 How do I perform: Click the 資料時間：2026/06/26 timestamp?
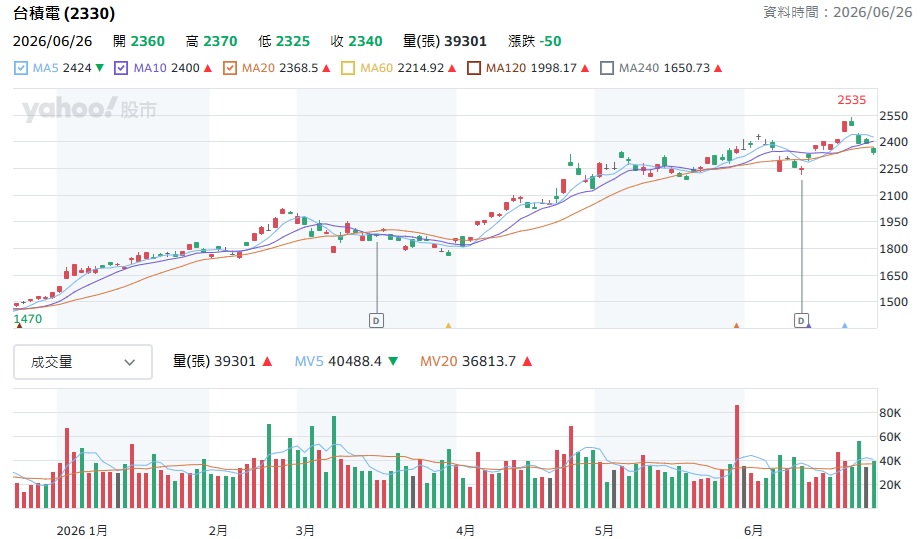click(x=838, y=12)
